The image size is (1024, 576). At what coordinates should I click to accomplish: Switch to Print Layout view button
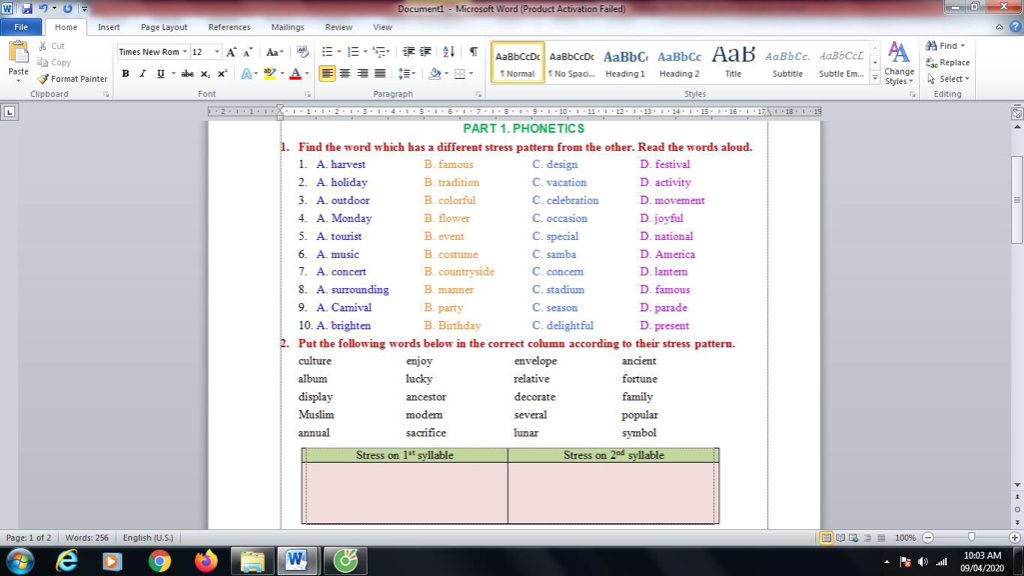(826, 537)
